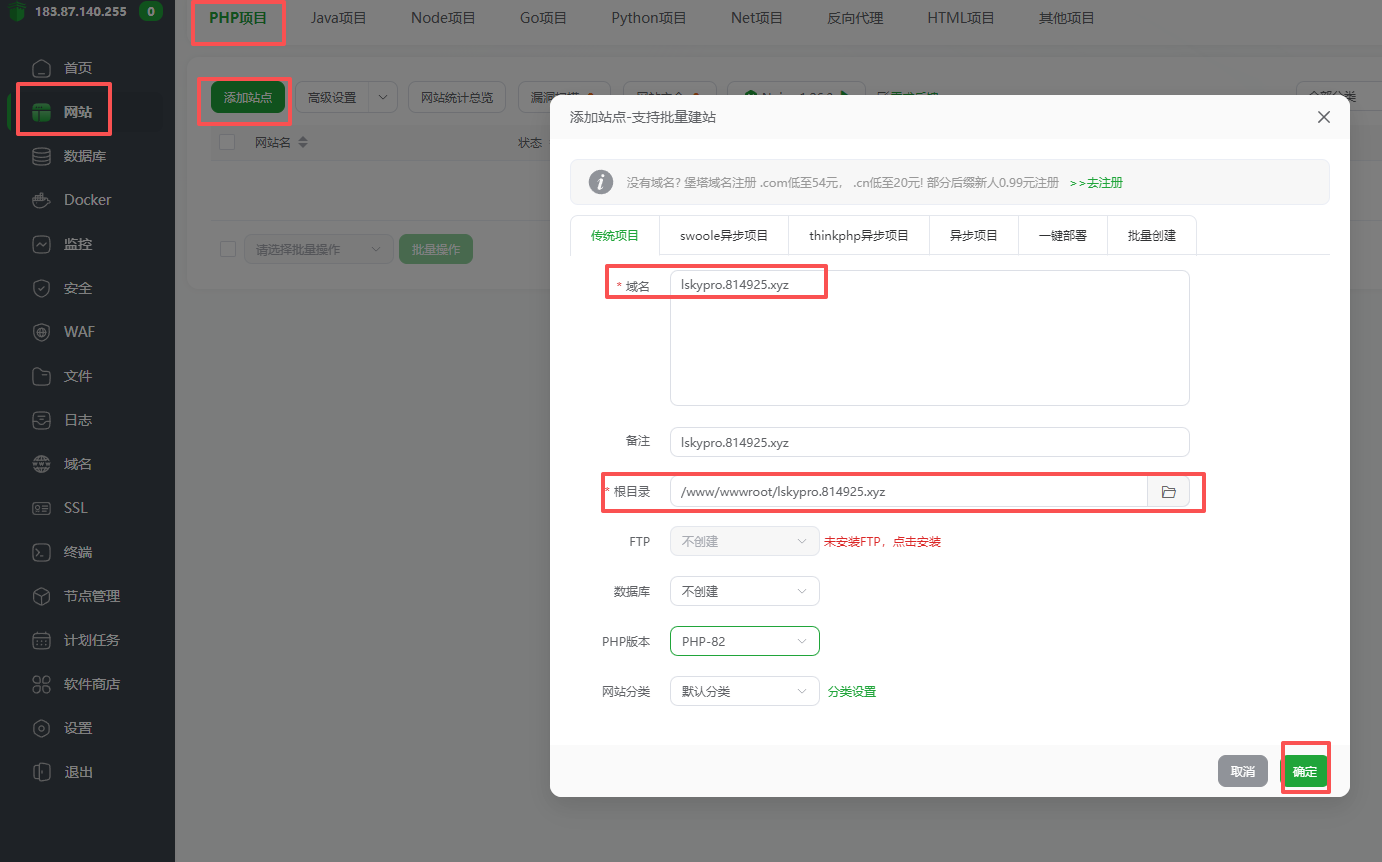This screenshot has height=862, width=1382.
Task: Click the Terminal icon in the sidebar
Action: tap(41, 552)
